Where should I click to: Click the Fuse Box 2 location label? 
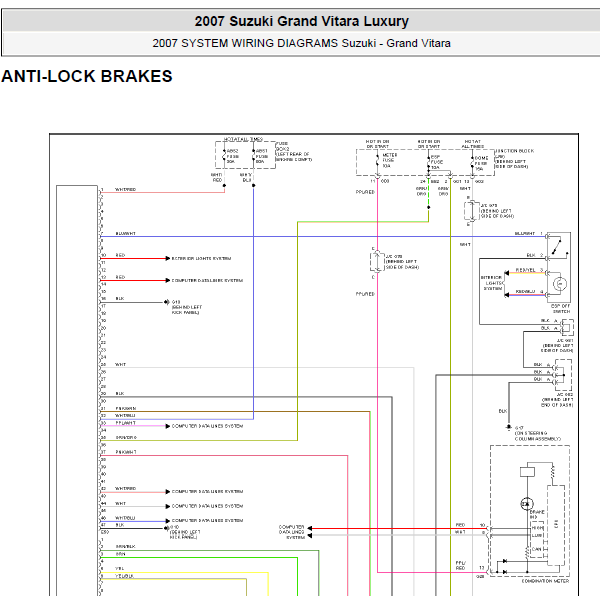pyautogui.click(x=294, y=151)
